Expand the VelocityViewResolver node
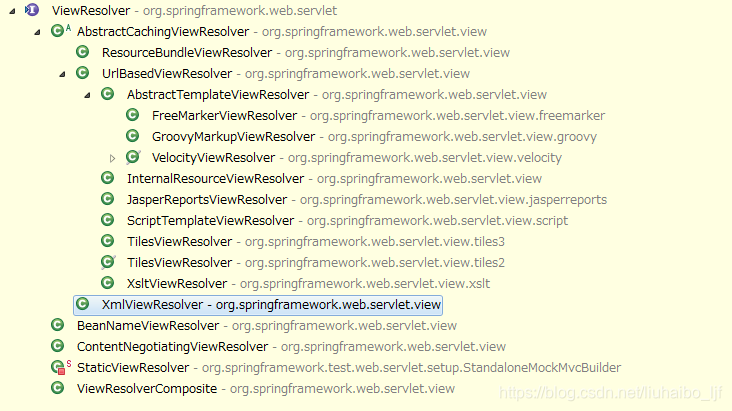This screenshot has height=411, width=732. (112, 158)
